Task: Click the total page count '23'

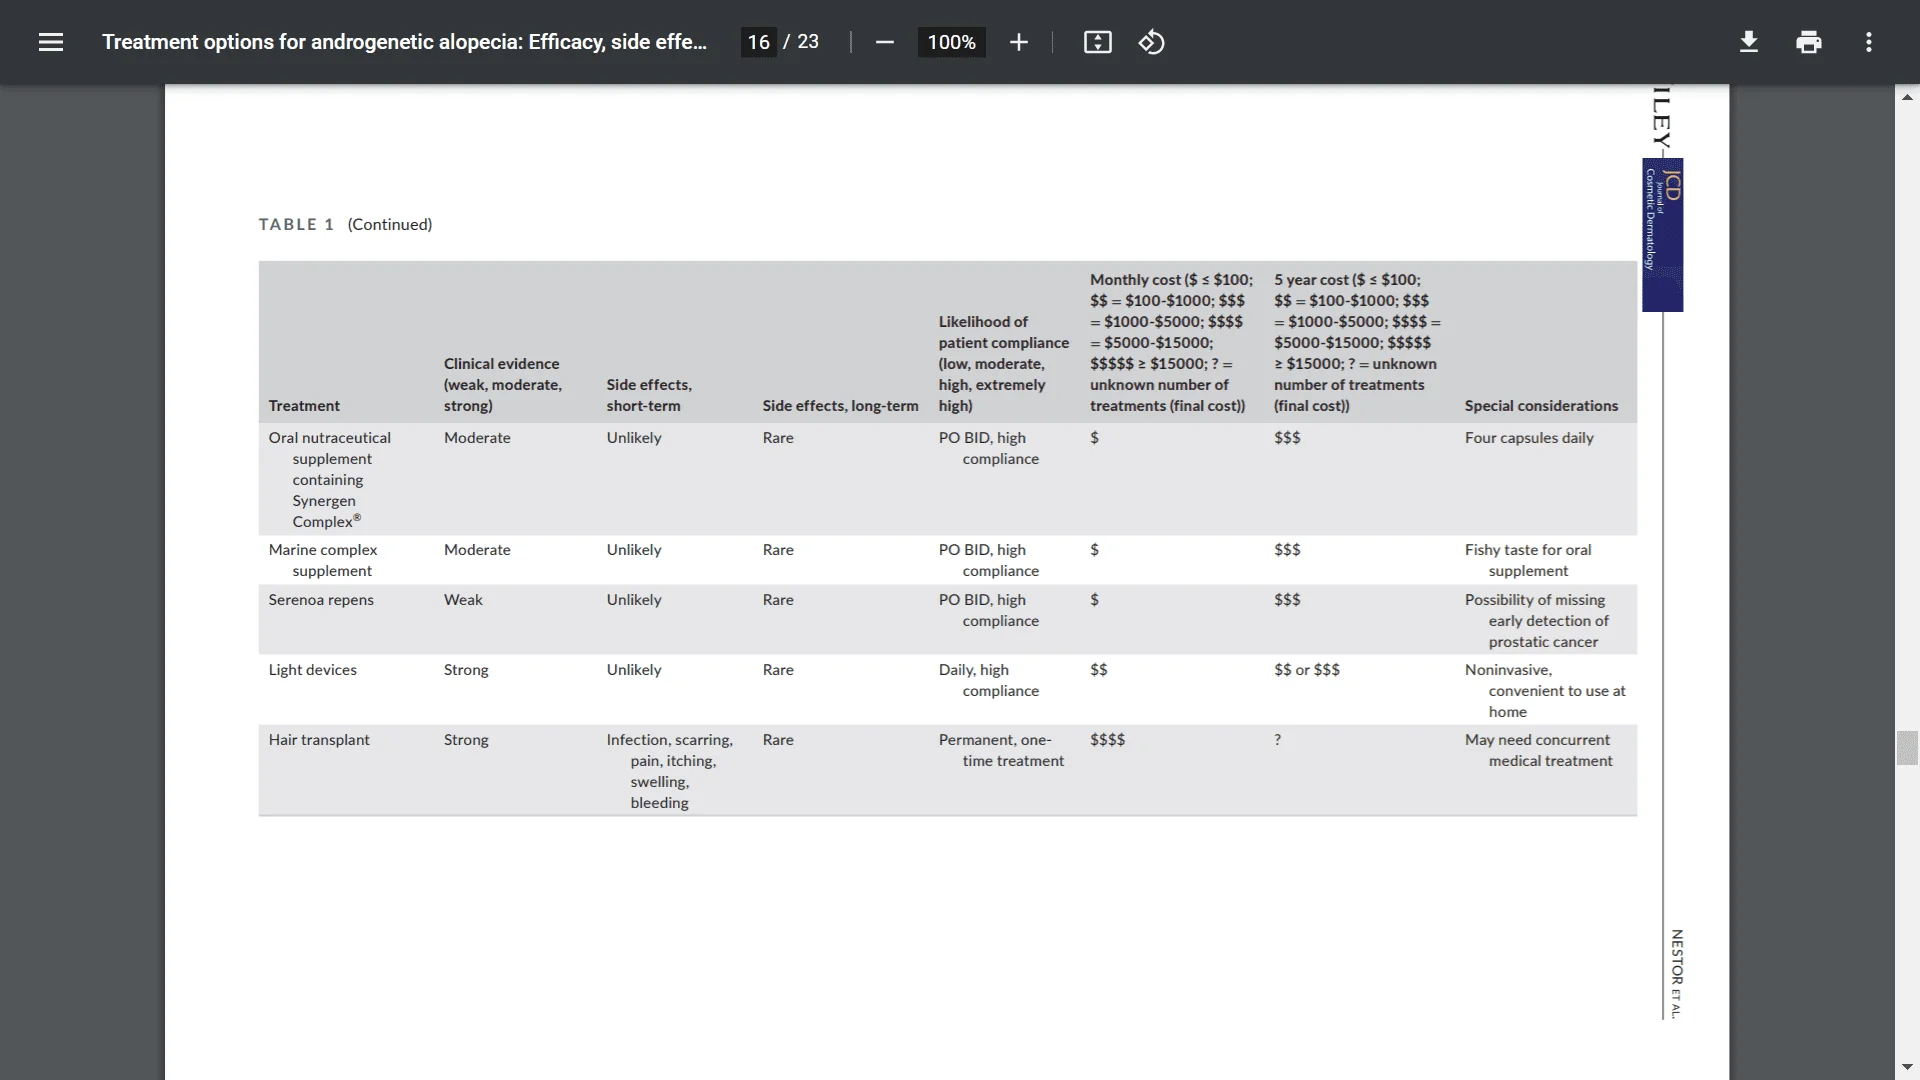Action: pyautogui.click(x=808, y=42)
